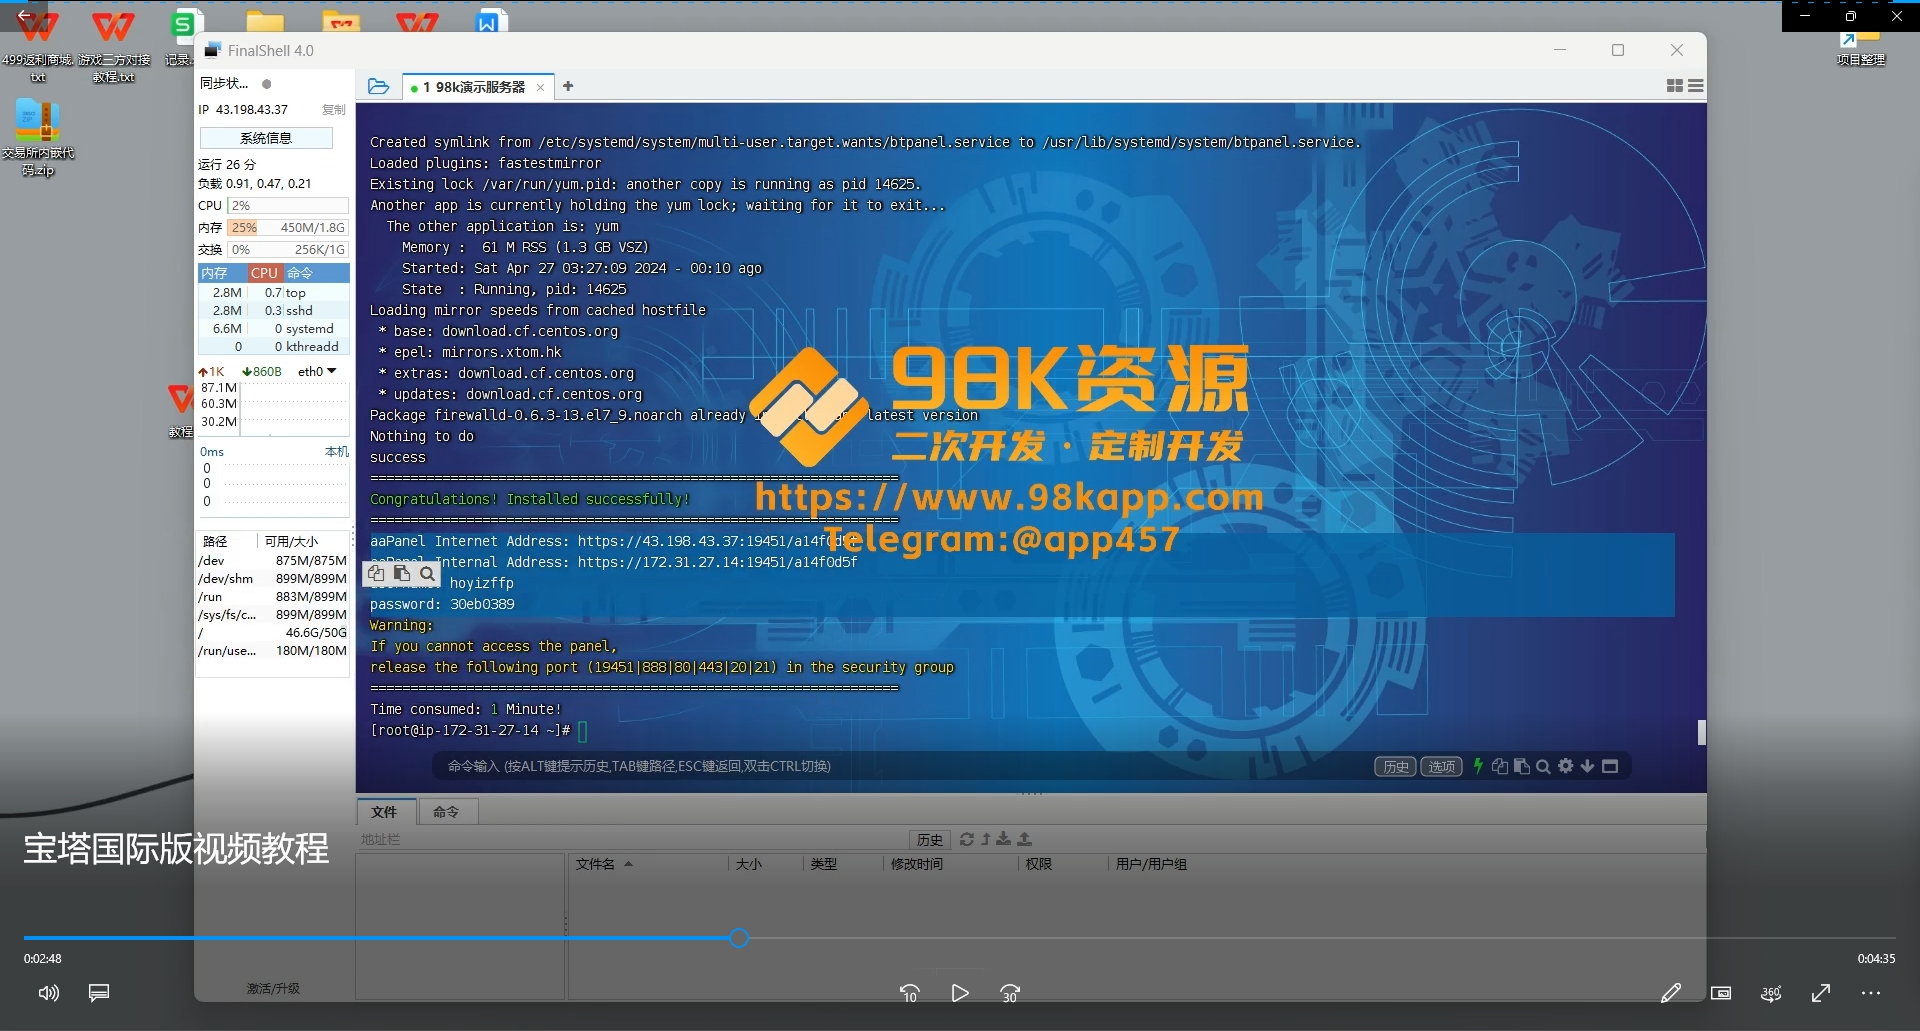Search selection via floating magnifier icon
This screenshot has height=1031, width=1920.
pos(427,573)
